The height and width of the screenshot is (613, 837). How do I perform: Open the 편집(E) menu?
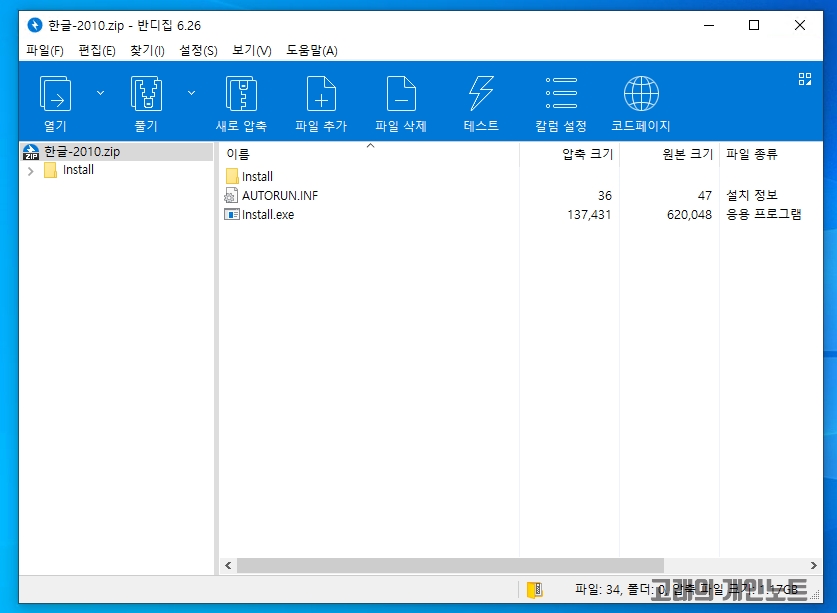97,51
